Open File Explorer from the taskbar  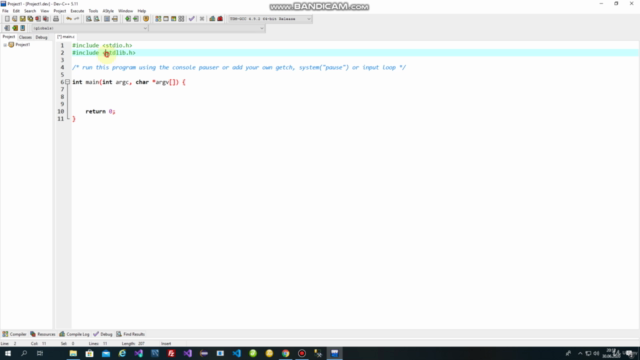(73, 353)
